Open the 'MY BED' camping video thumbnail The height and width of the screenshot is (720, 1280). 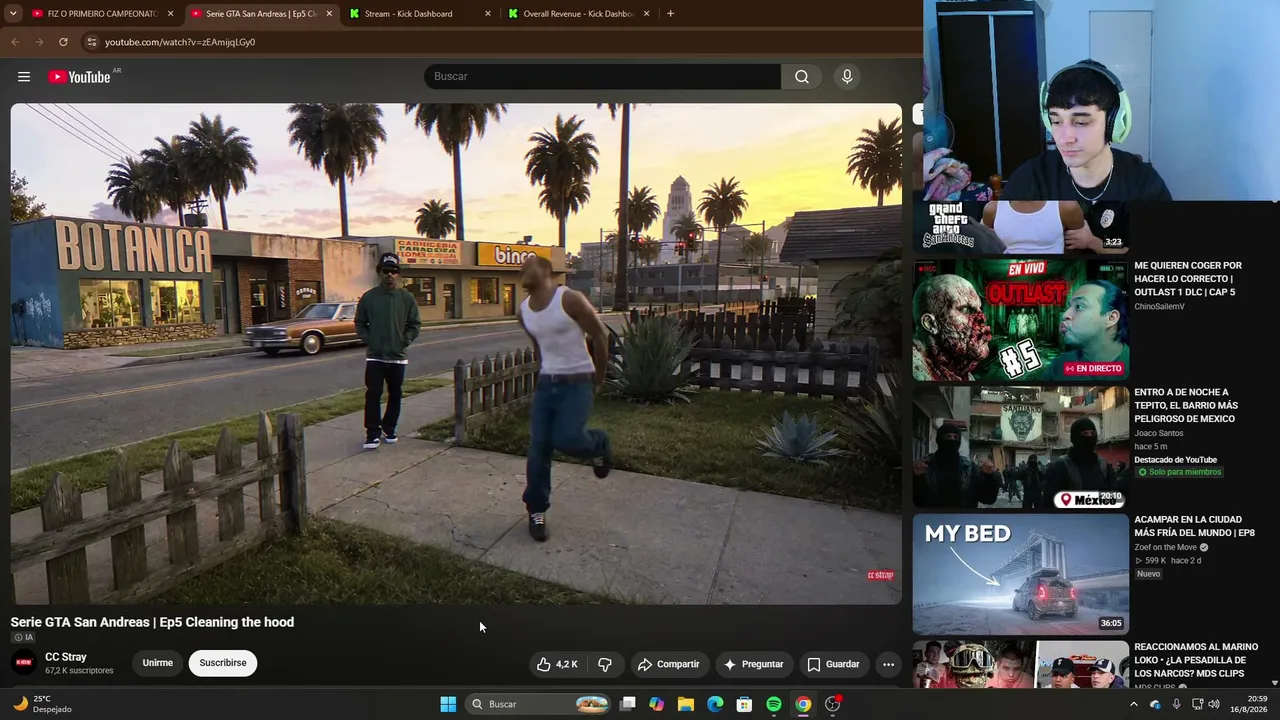coord(1020,575)
